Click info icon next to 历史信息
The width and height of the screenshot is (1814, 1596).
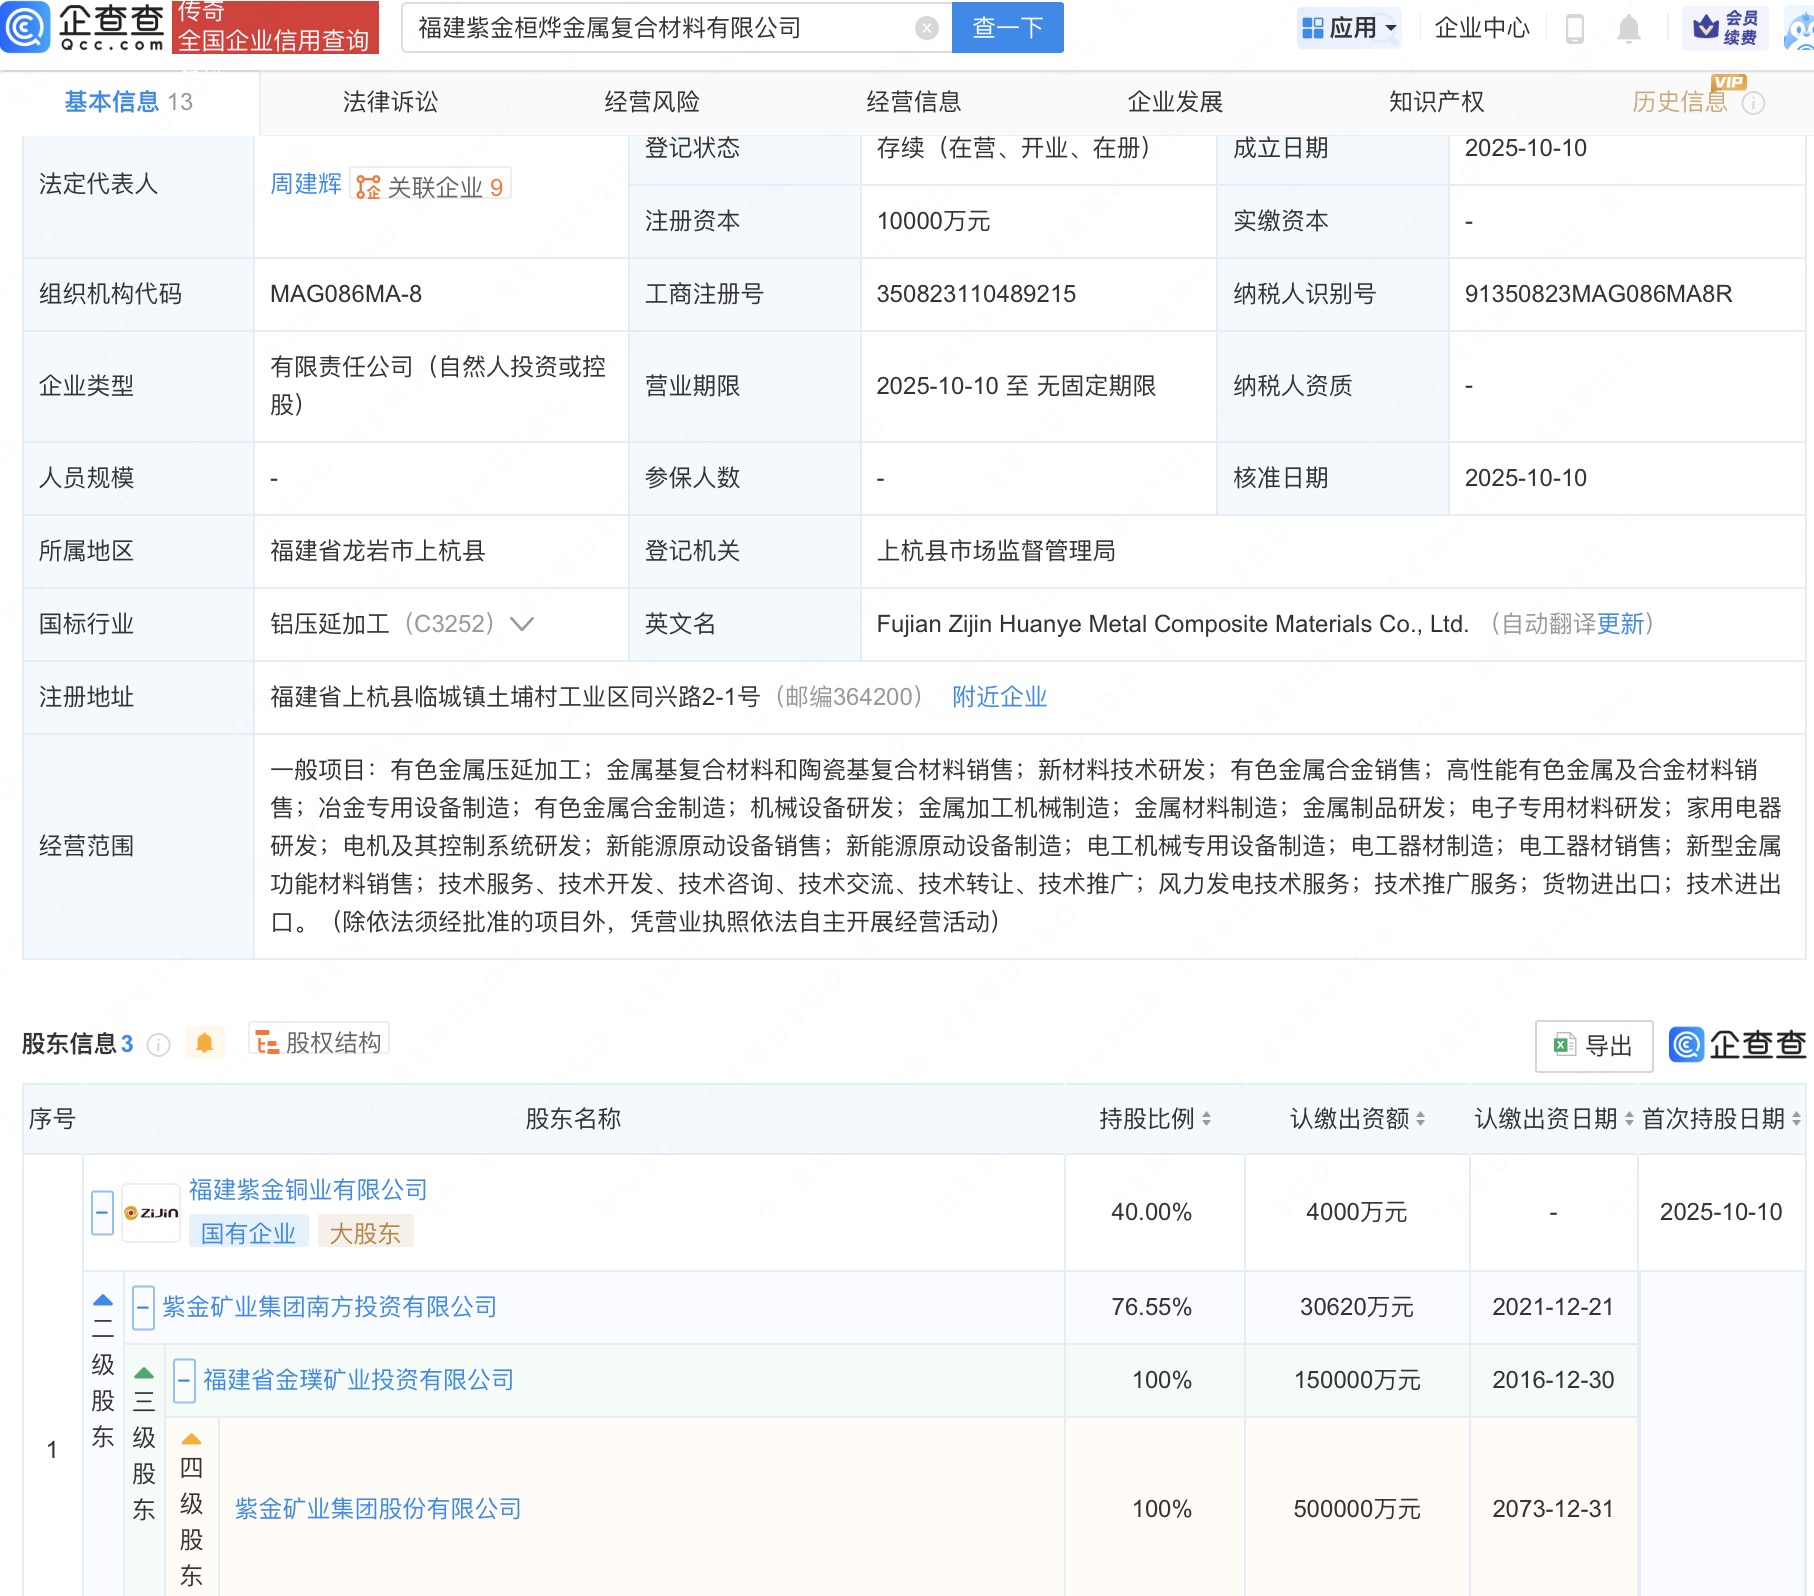(x=1753, y=103)
